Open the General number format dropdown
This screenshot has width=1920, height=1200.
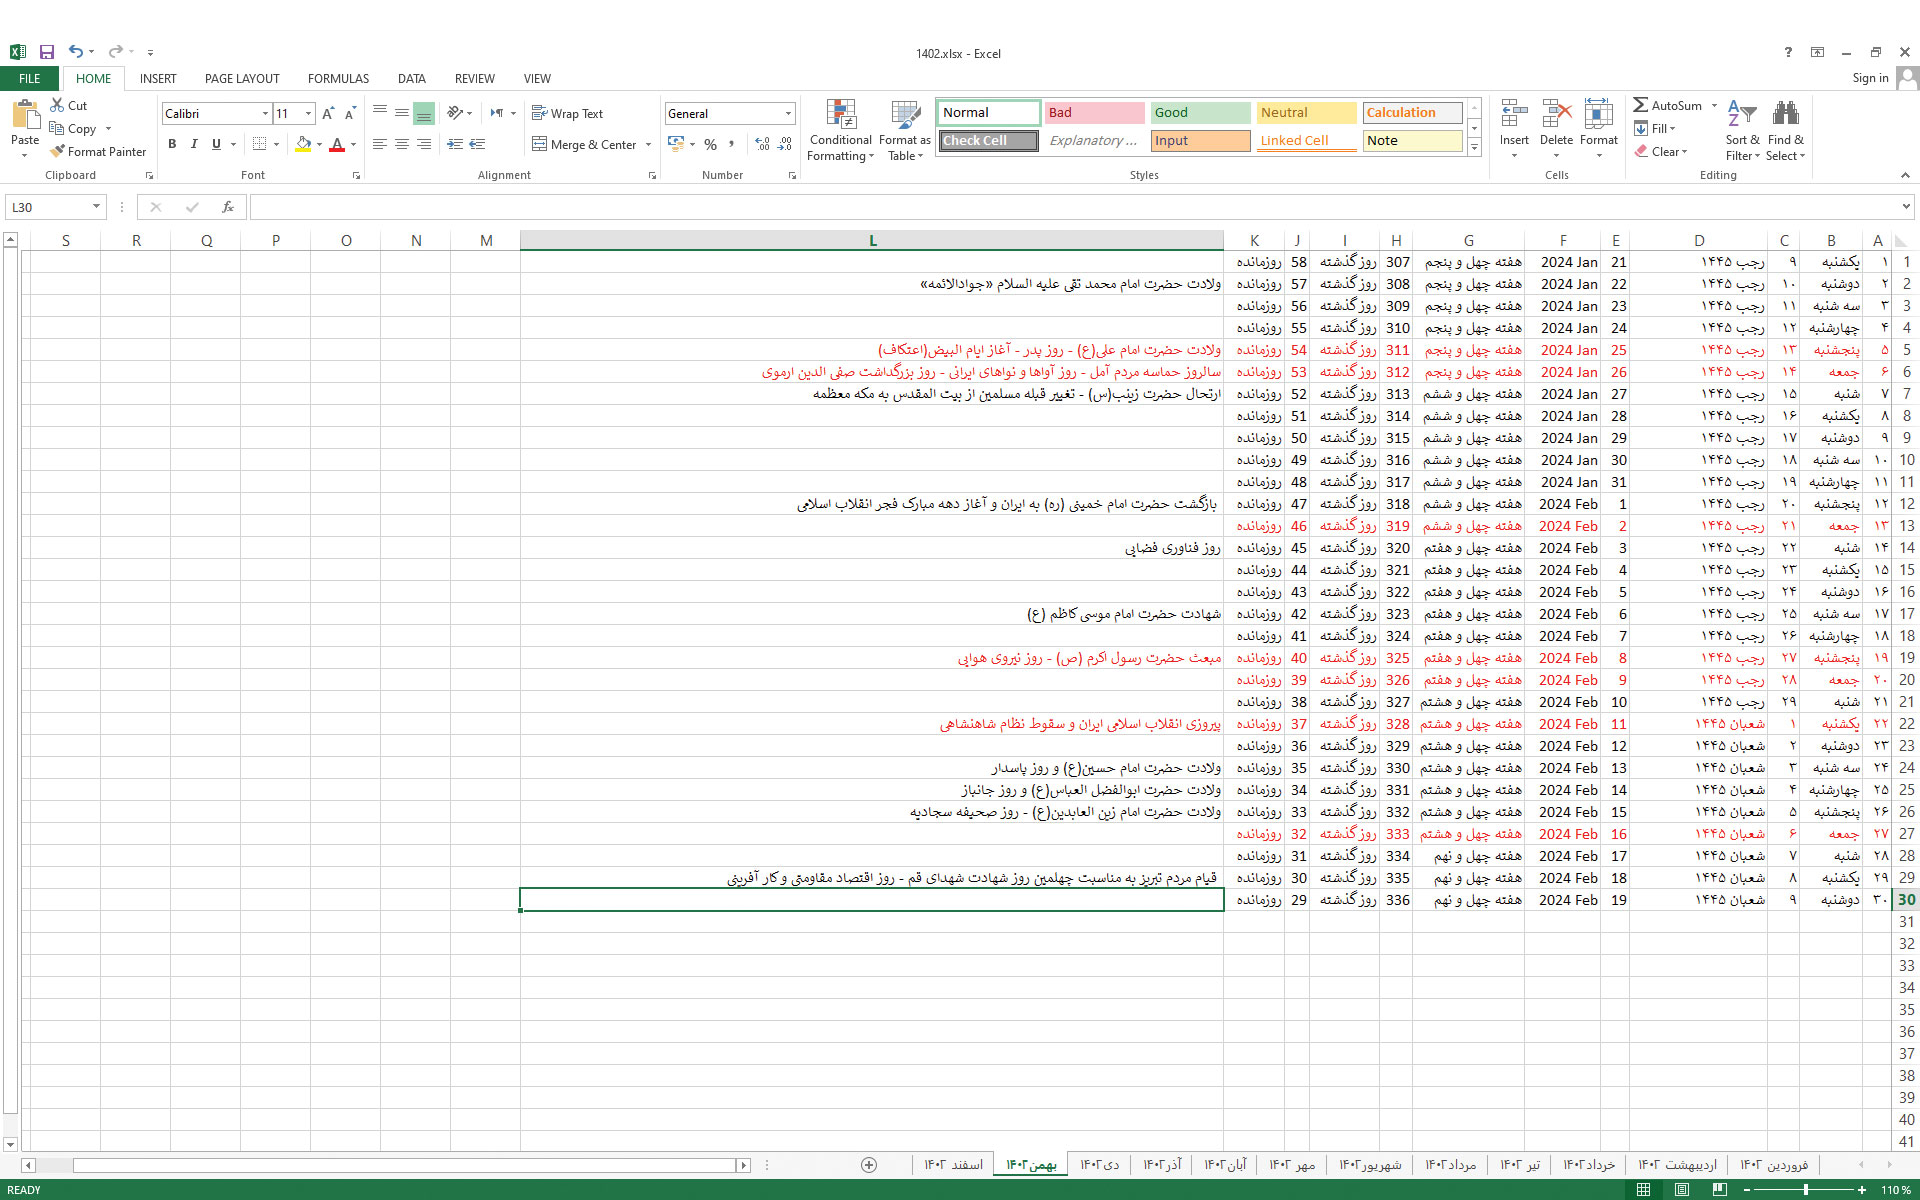click(x=788, y=113)
